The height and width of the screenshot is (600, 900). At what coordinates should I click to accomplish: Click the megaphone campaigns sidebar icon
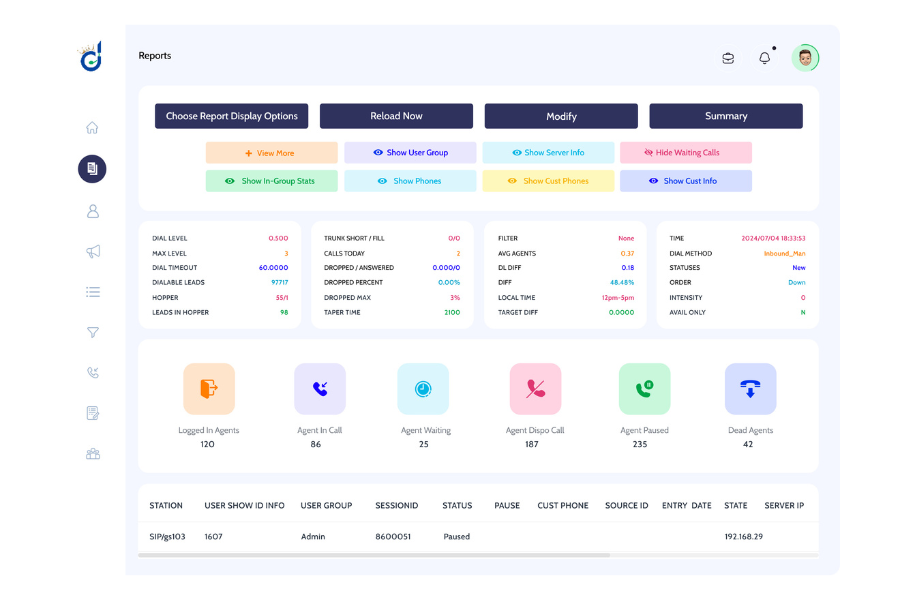coord(92,252)
